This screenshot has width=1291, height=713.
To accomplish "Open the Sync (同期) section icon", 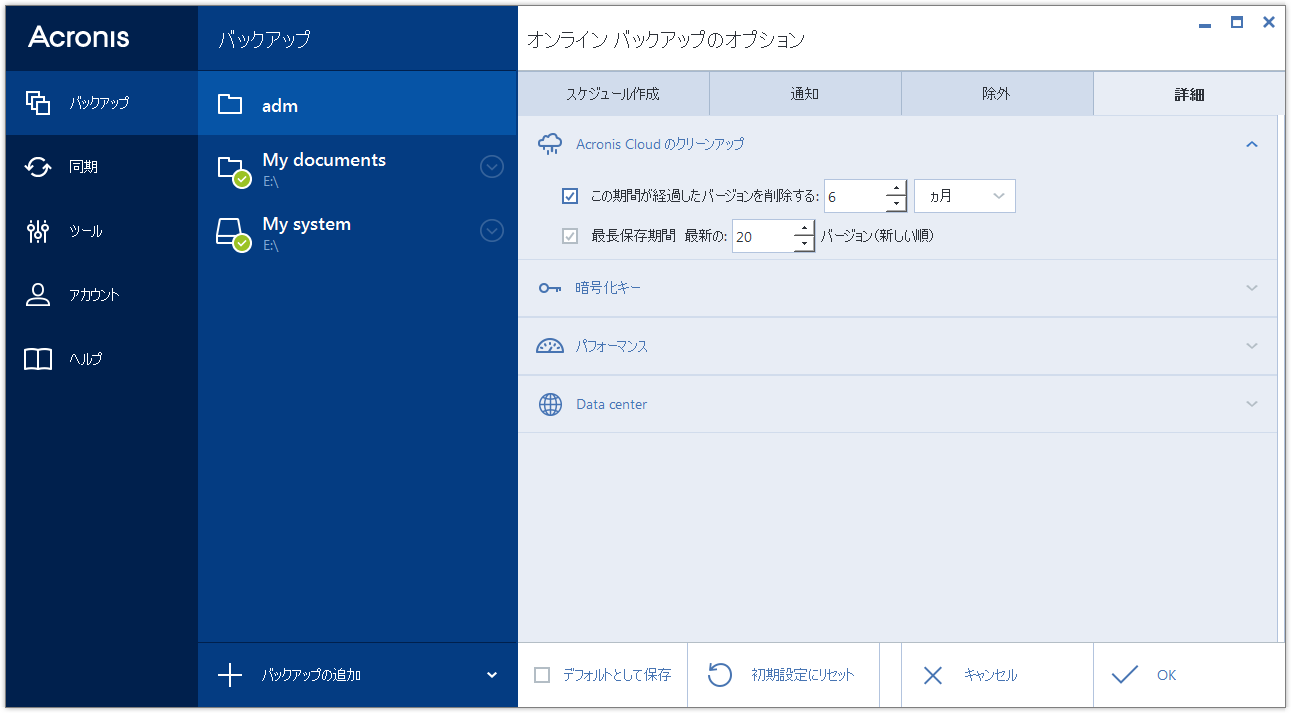I will click(38, 167).
